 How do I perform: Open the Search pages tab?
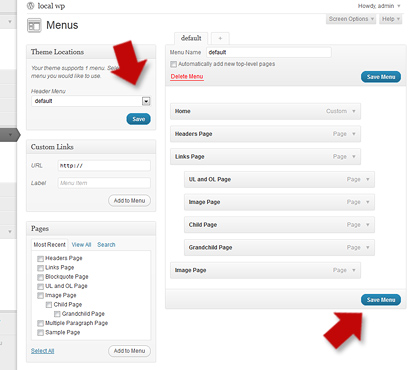(x=106, y=245)
